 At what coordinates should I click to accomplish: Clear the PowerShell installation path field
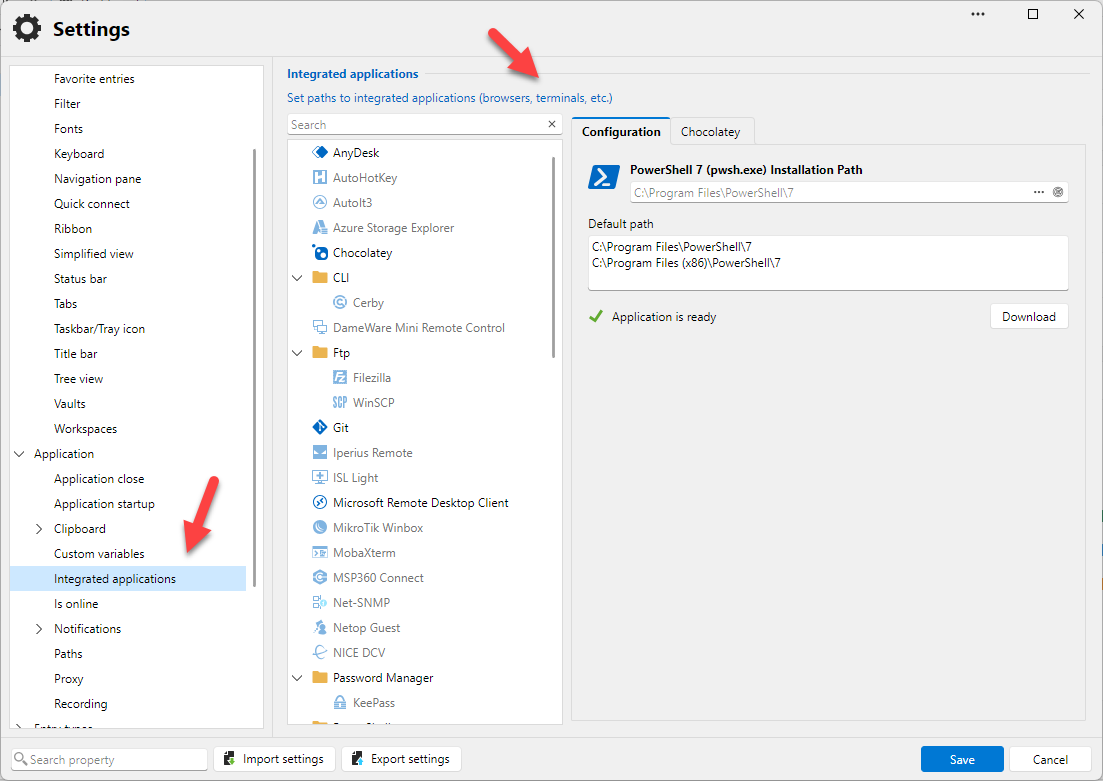(1057, 192)
